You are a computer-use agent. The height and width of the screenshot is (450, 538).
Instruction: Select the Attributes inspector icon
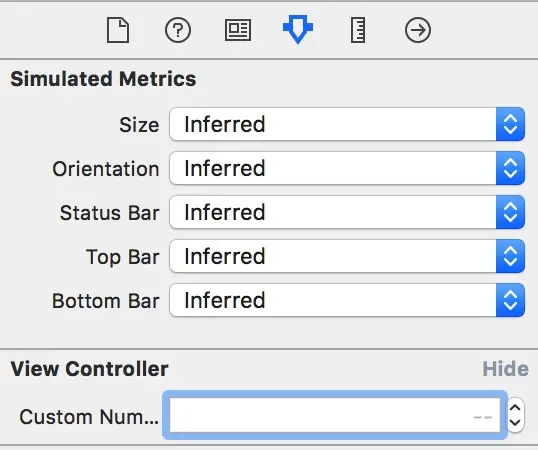298,29
